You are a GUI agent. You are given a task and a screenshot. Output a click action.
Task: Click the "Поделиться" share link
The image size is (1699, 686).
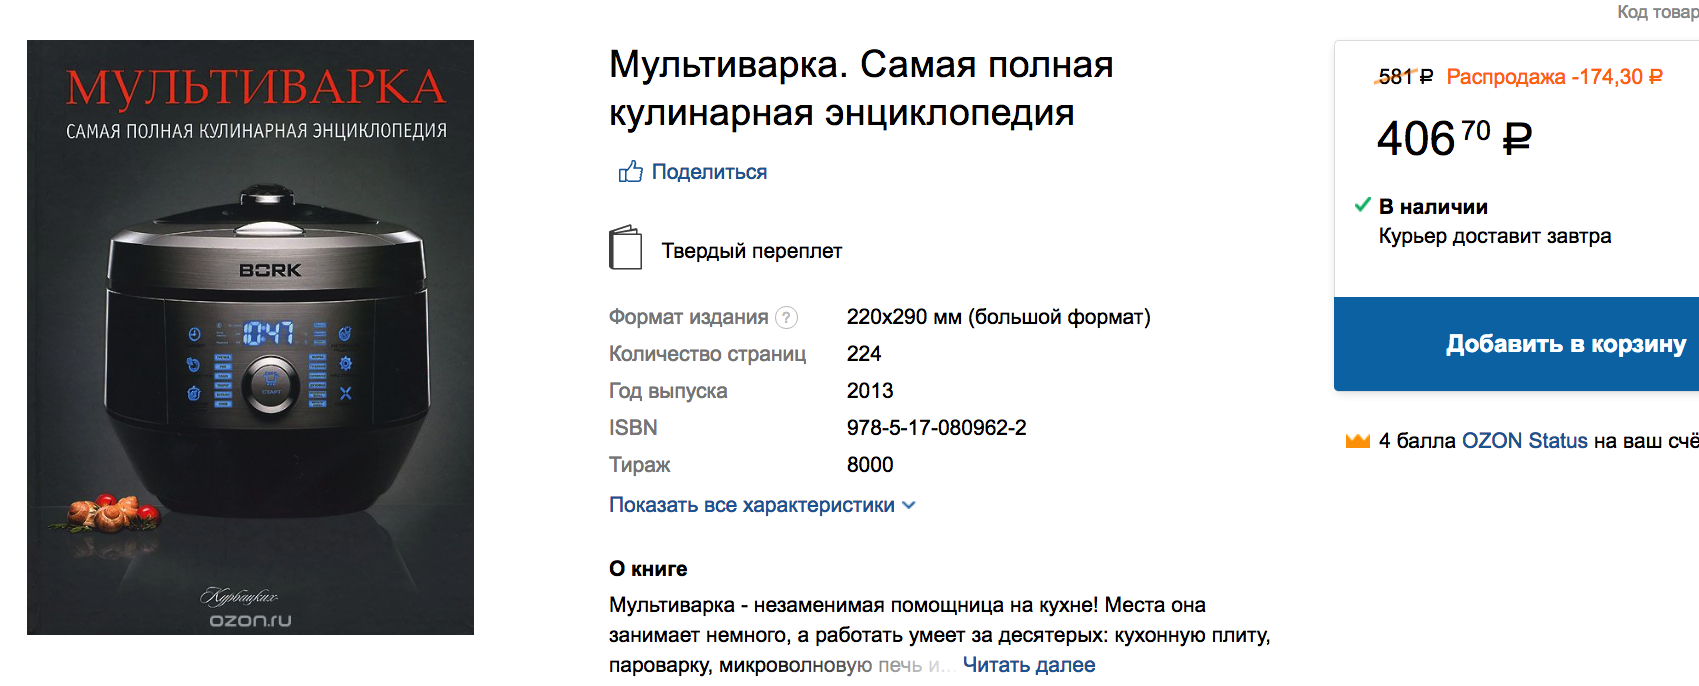[709, 172]
